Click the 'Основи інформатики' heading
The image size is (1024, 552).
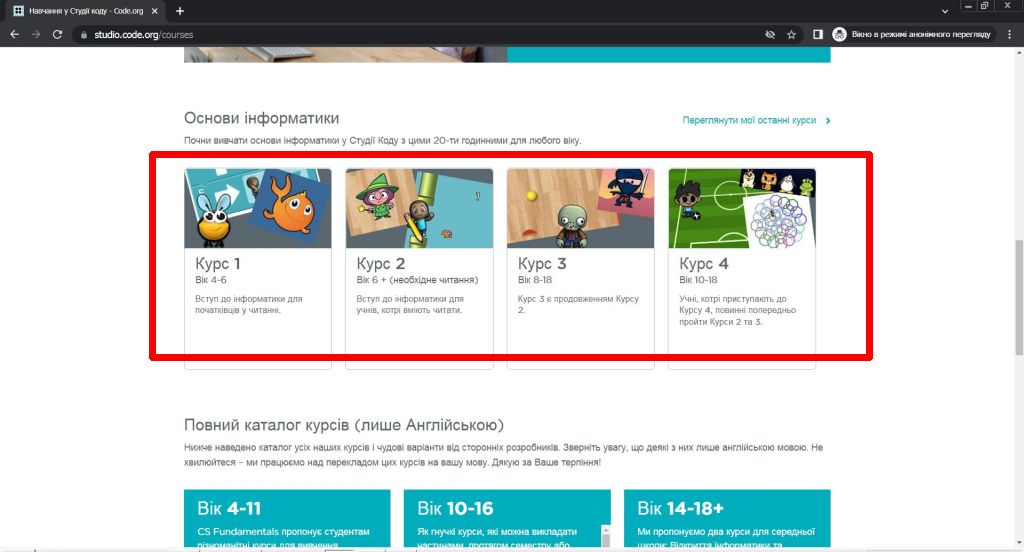(x=261, y=118)
